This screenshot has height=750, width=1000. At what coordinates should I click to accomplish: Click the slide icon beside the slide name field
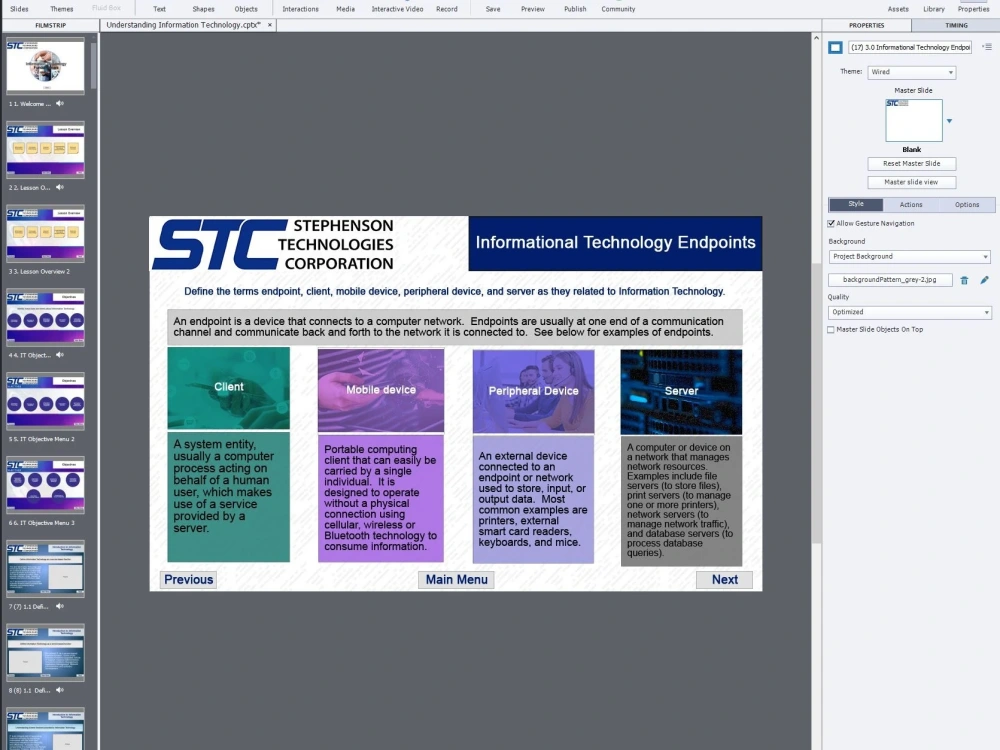pos(835,47)
